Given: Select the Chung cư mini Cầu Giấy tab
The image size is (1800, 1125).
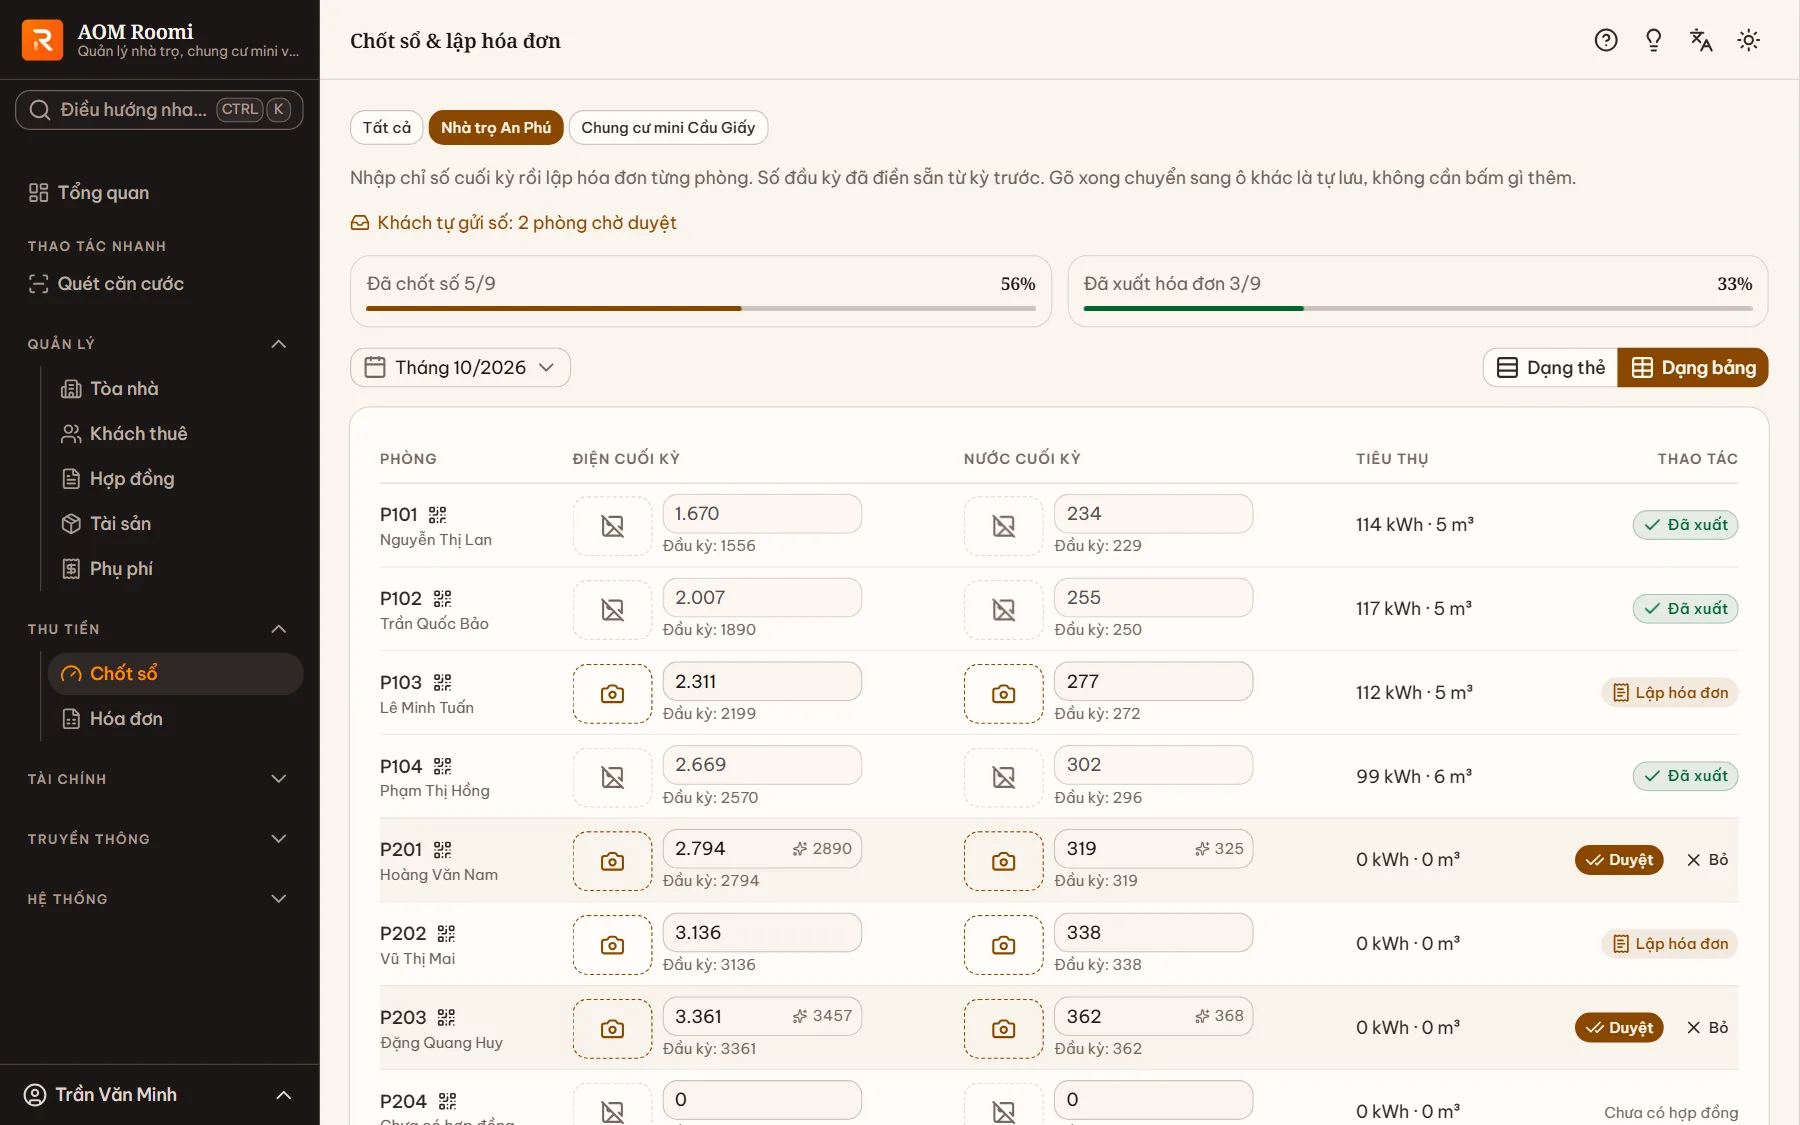Looking at the screenshot, I should pyautogui.click(x=668, y=128).
